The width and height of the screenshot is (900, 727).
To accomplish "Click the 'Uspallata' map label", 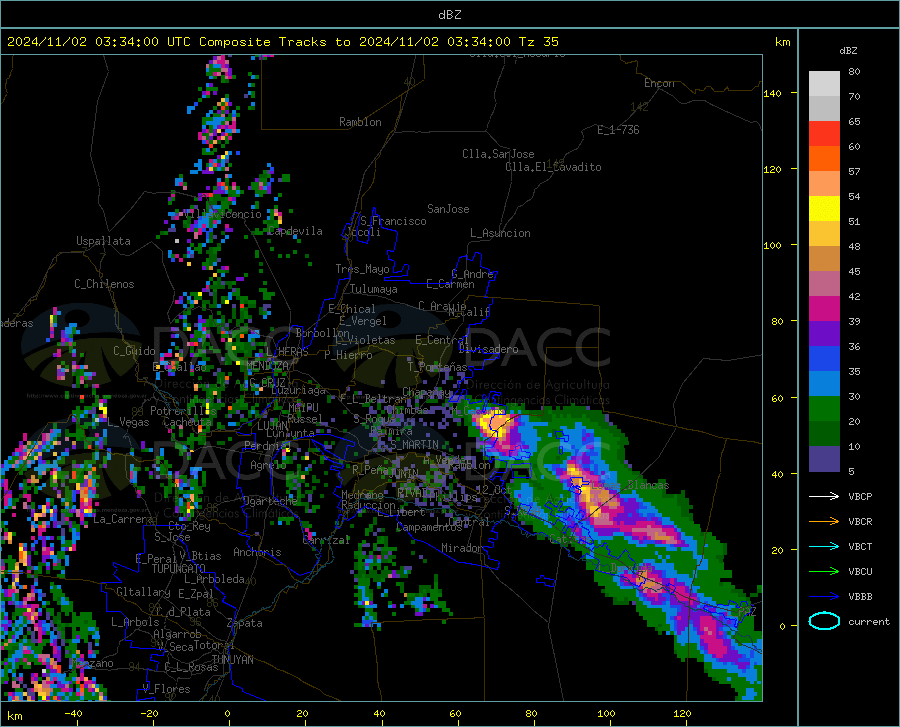I will pyautogui.click(x=103, y=241).
